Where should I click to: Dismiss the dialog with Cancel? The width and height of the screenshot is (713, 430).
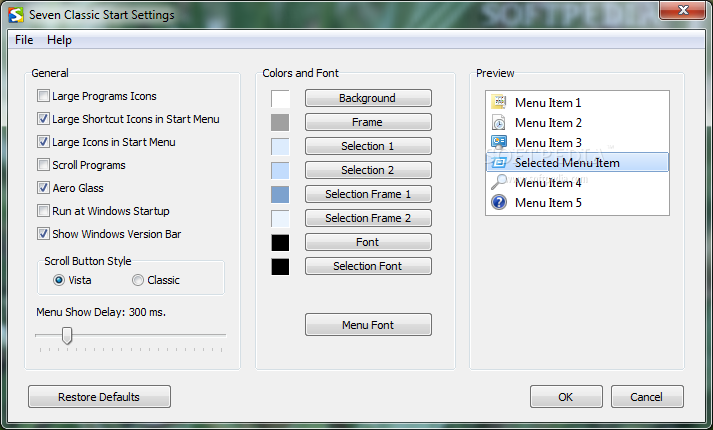(x=647, y=397)
